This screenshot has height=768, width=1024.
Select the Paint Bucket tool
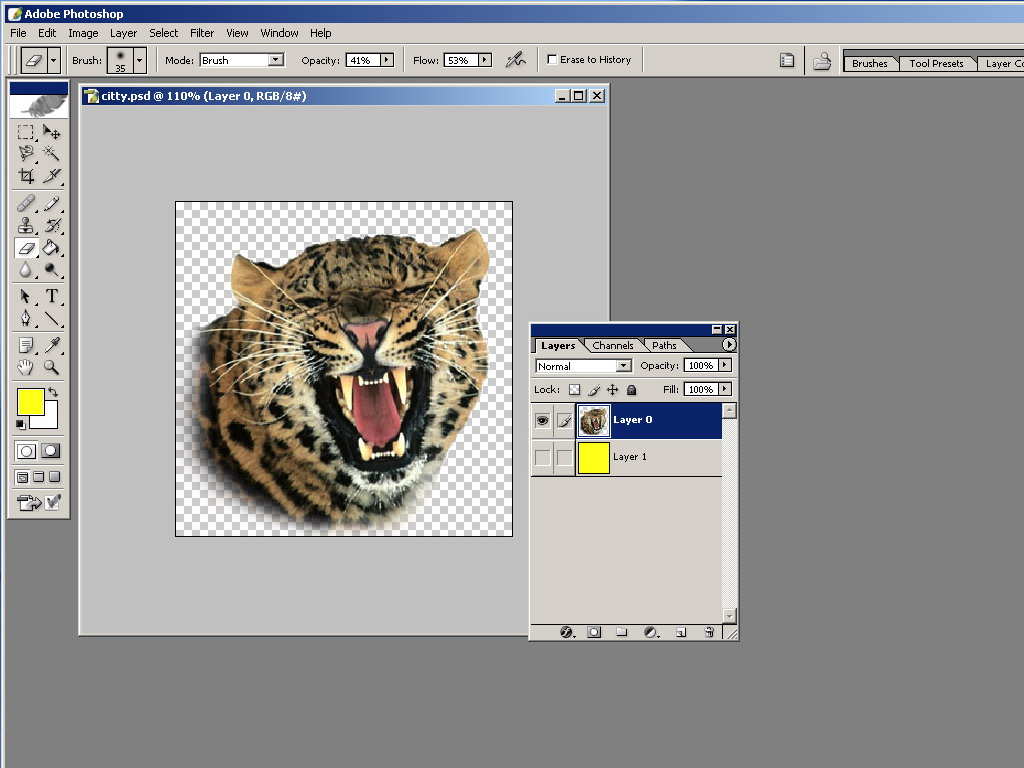click(51, 248)
